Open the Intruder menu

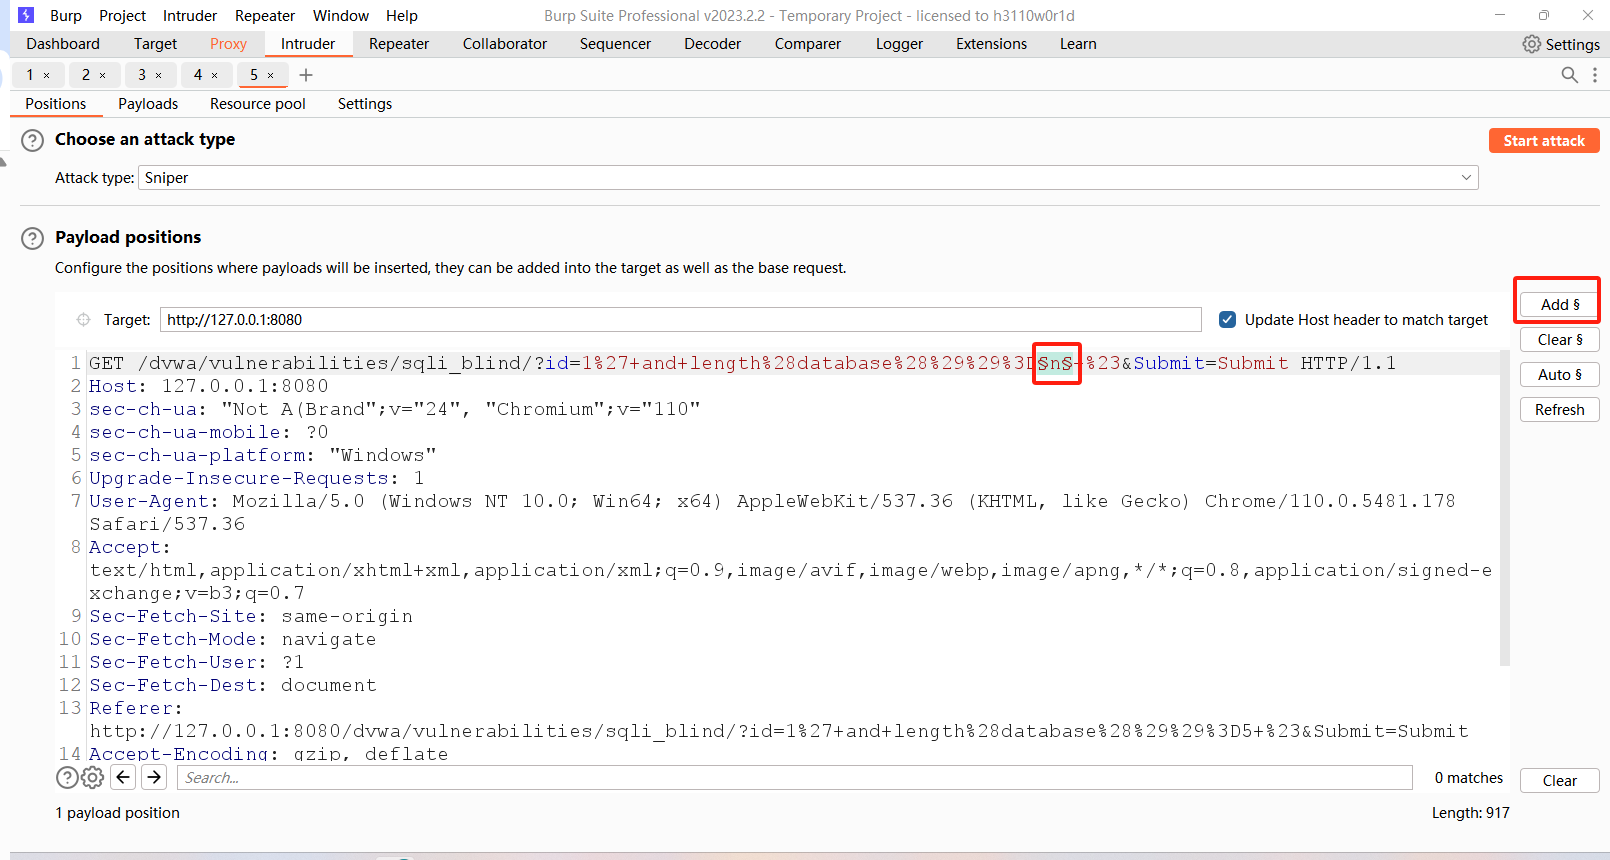190,16
